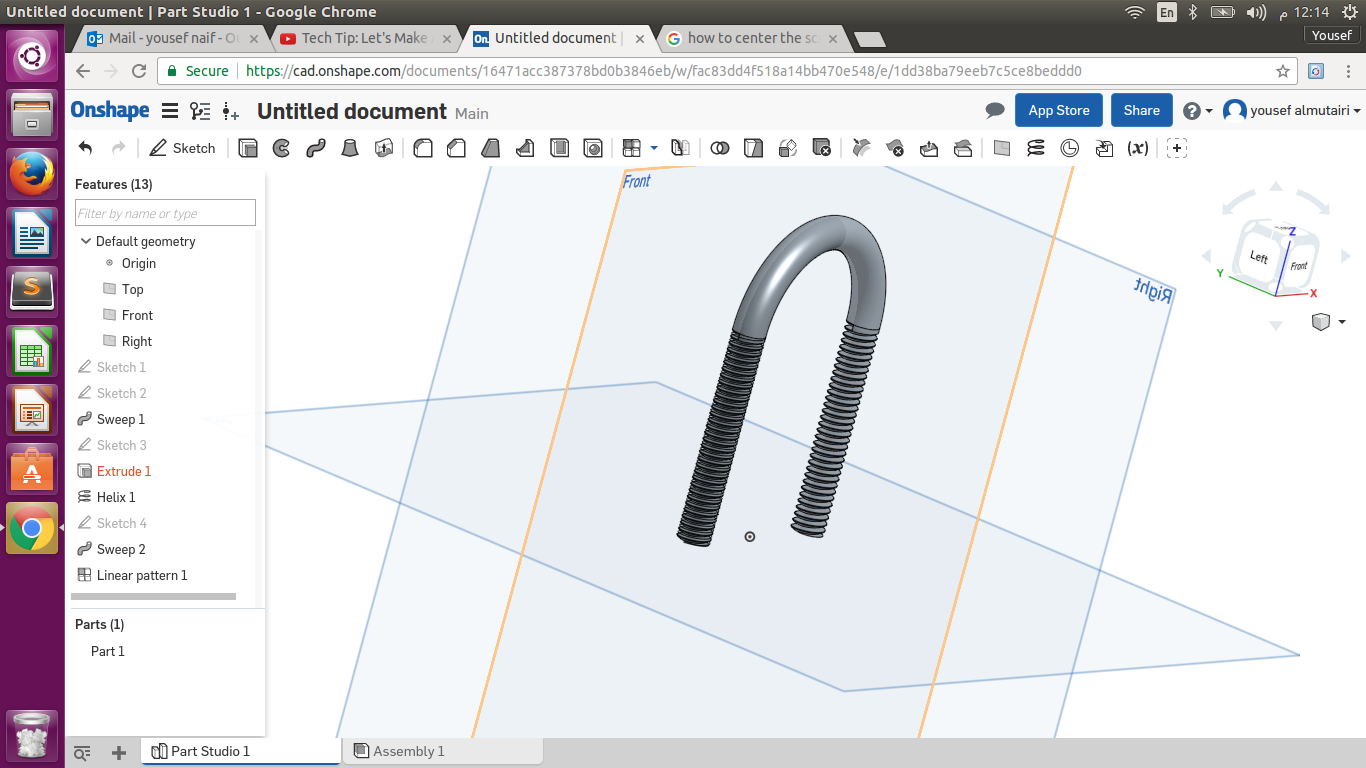Select the Chamfer tool
Screen dimensions: 1366x768
pyautogui.click(x=457, y=148)
